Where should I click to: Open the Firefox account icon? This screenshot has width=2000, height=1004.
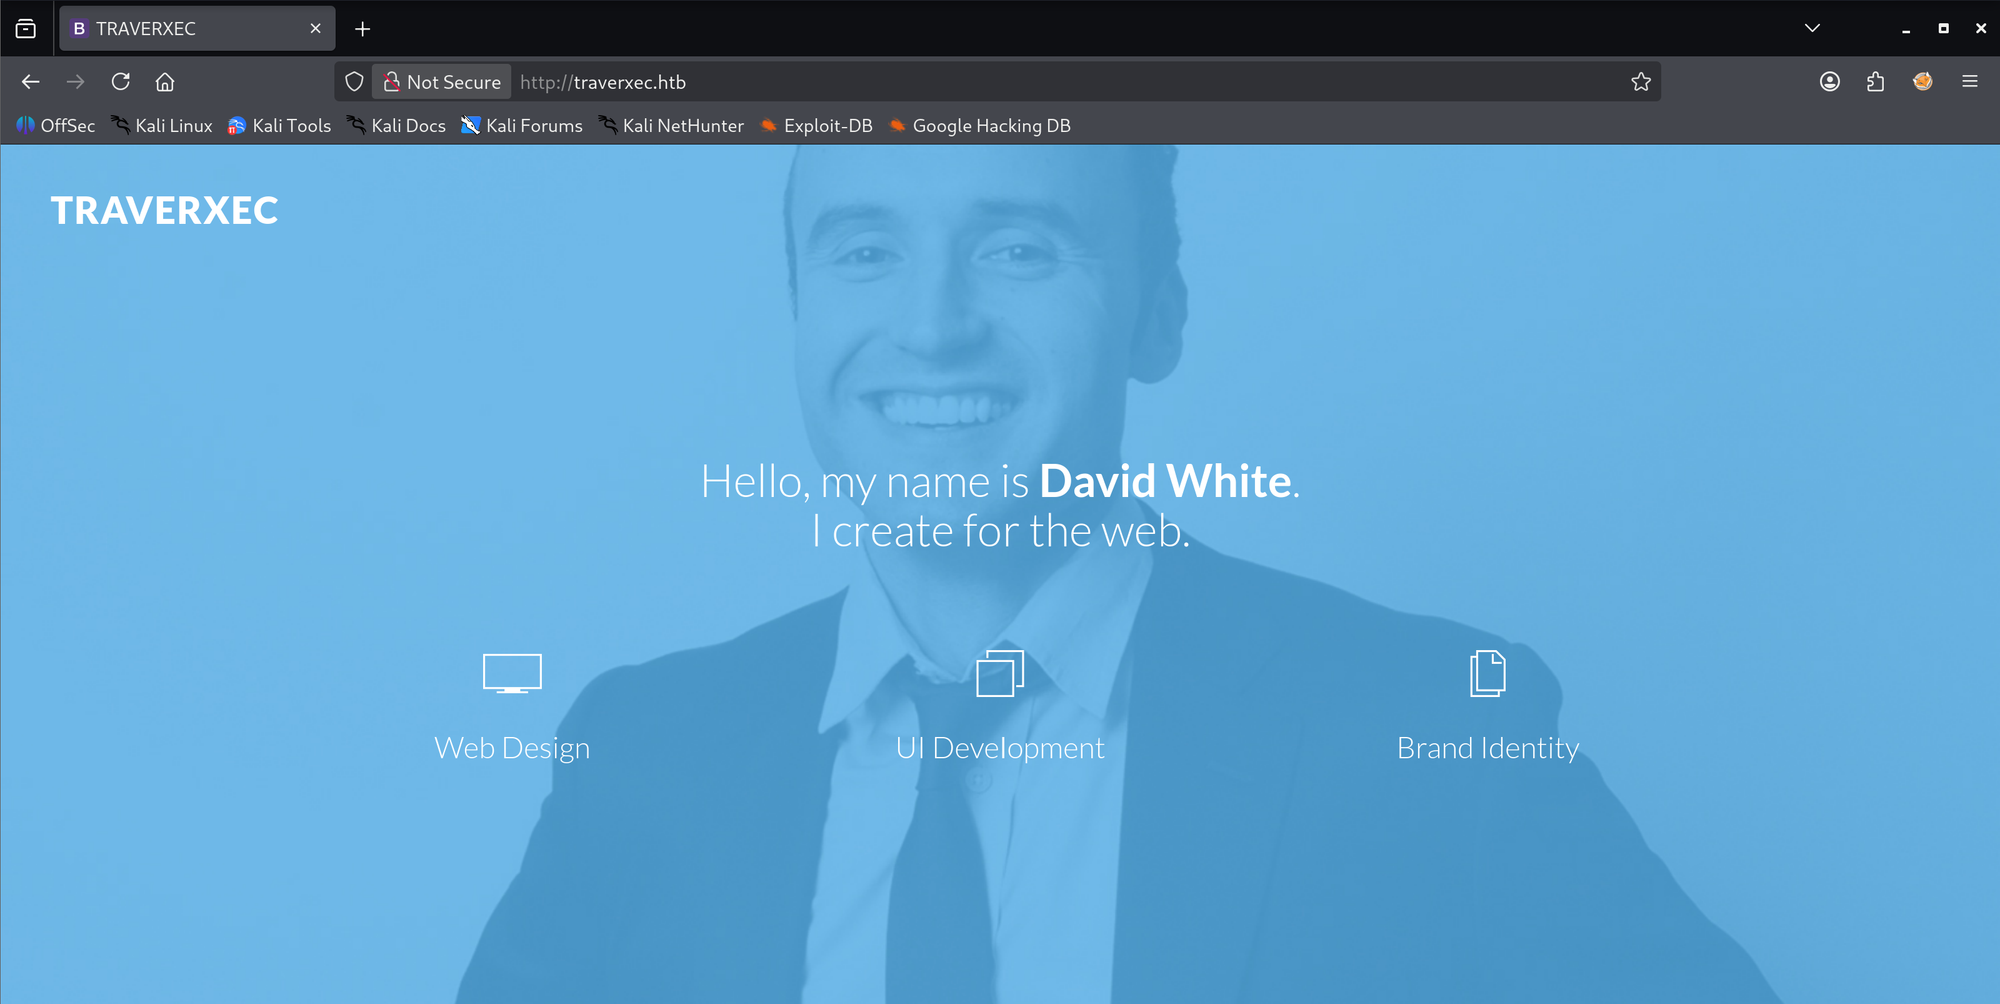1830,82
